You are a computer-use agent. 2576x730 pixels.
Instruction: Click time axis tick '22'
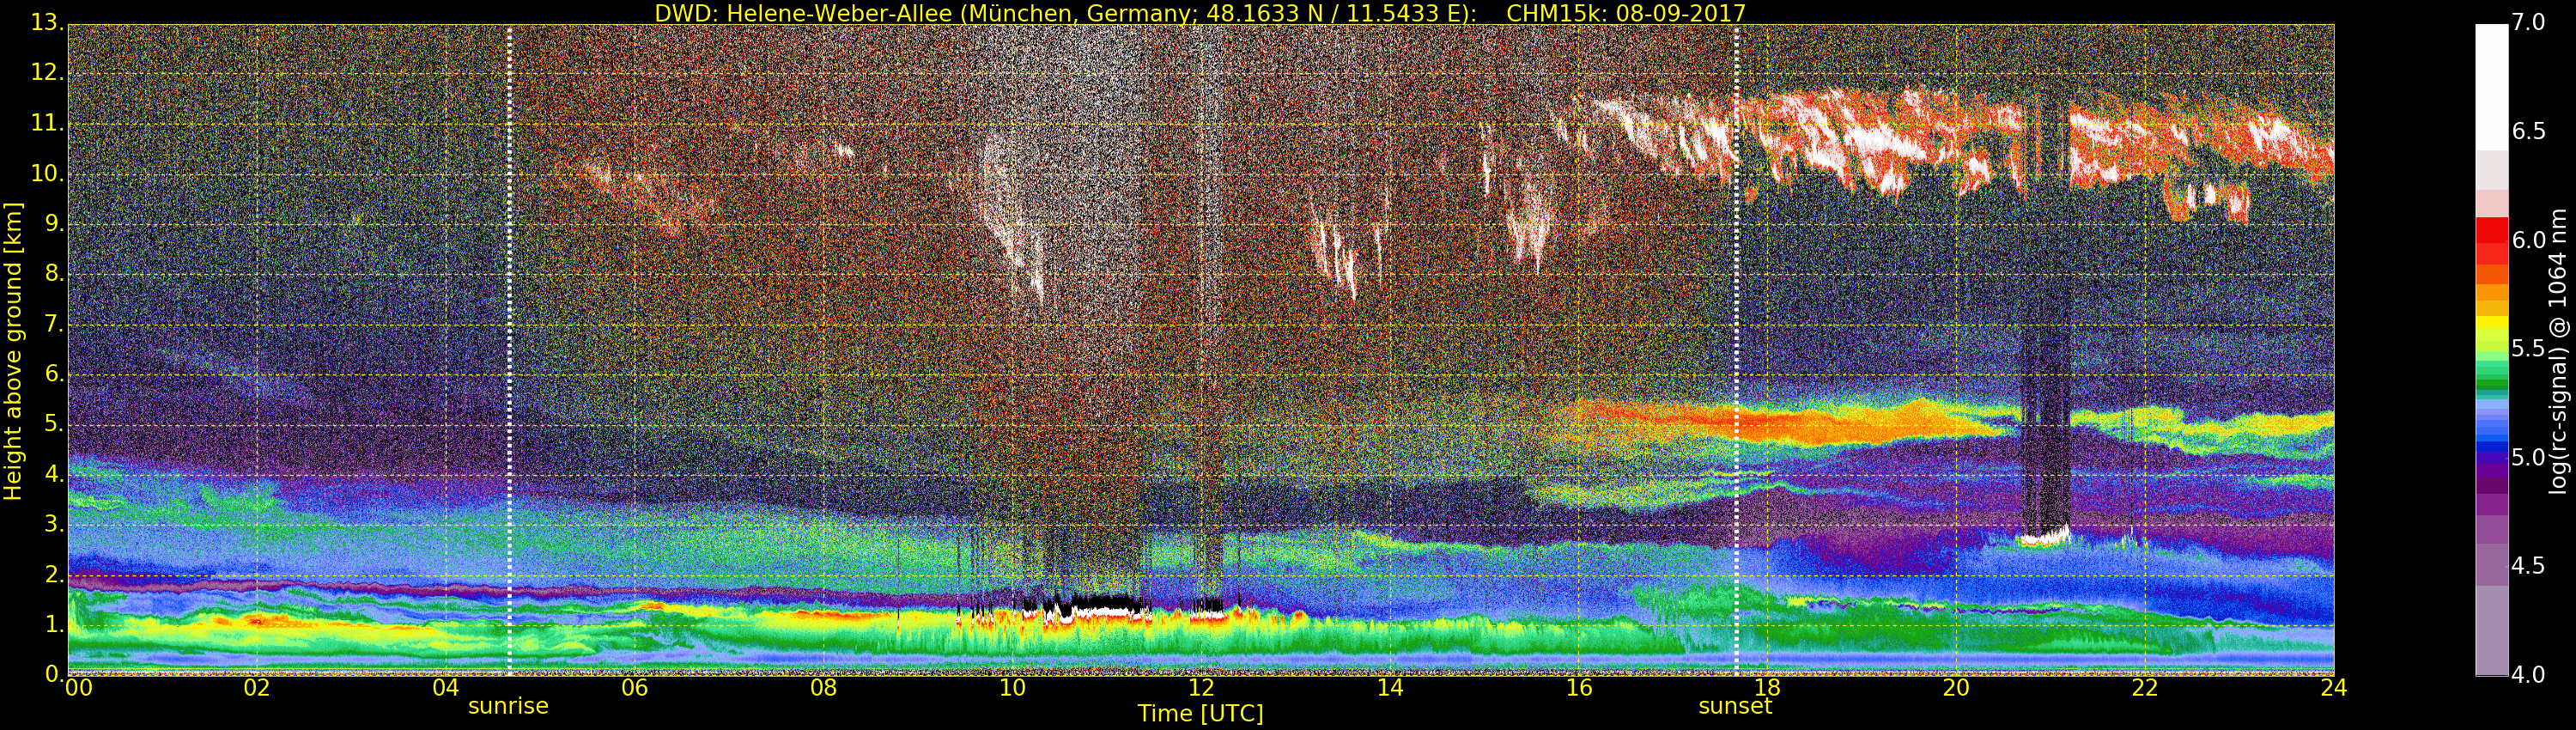click(2145, 688)
